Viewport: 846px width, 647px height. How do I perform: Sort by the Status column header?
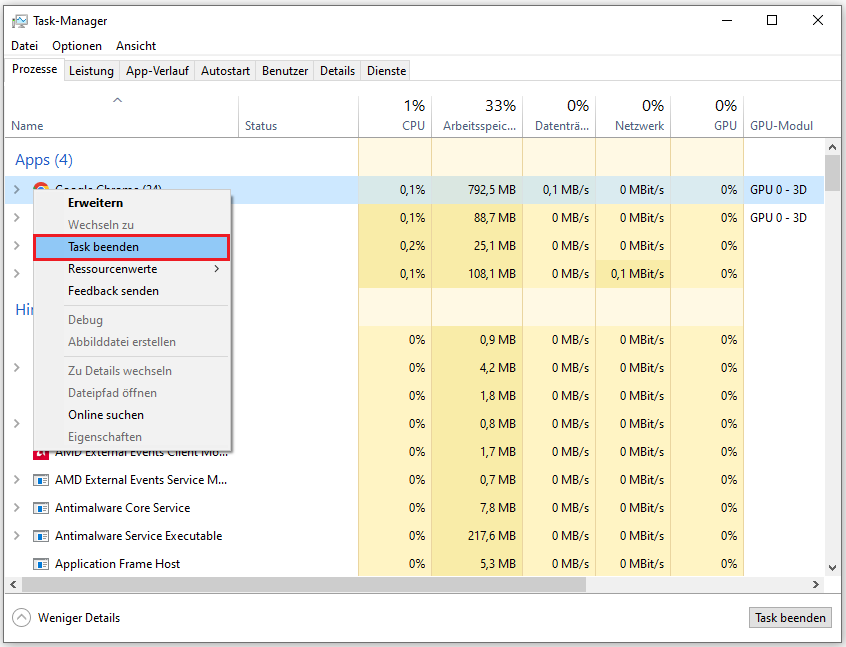pos(298,117)
